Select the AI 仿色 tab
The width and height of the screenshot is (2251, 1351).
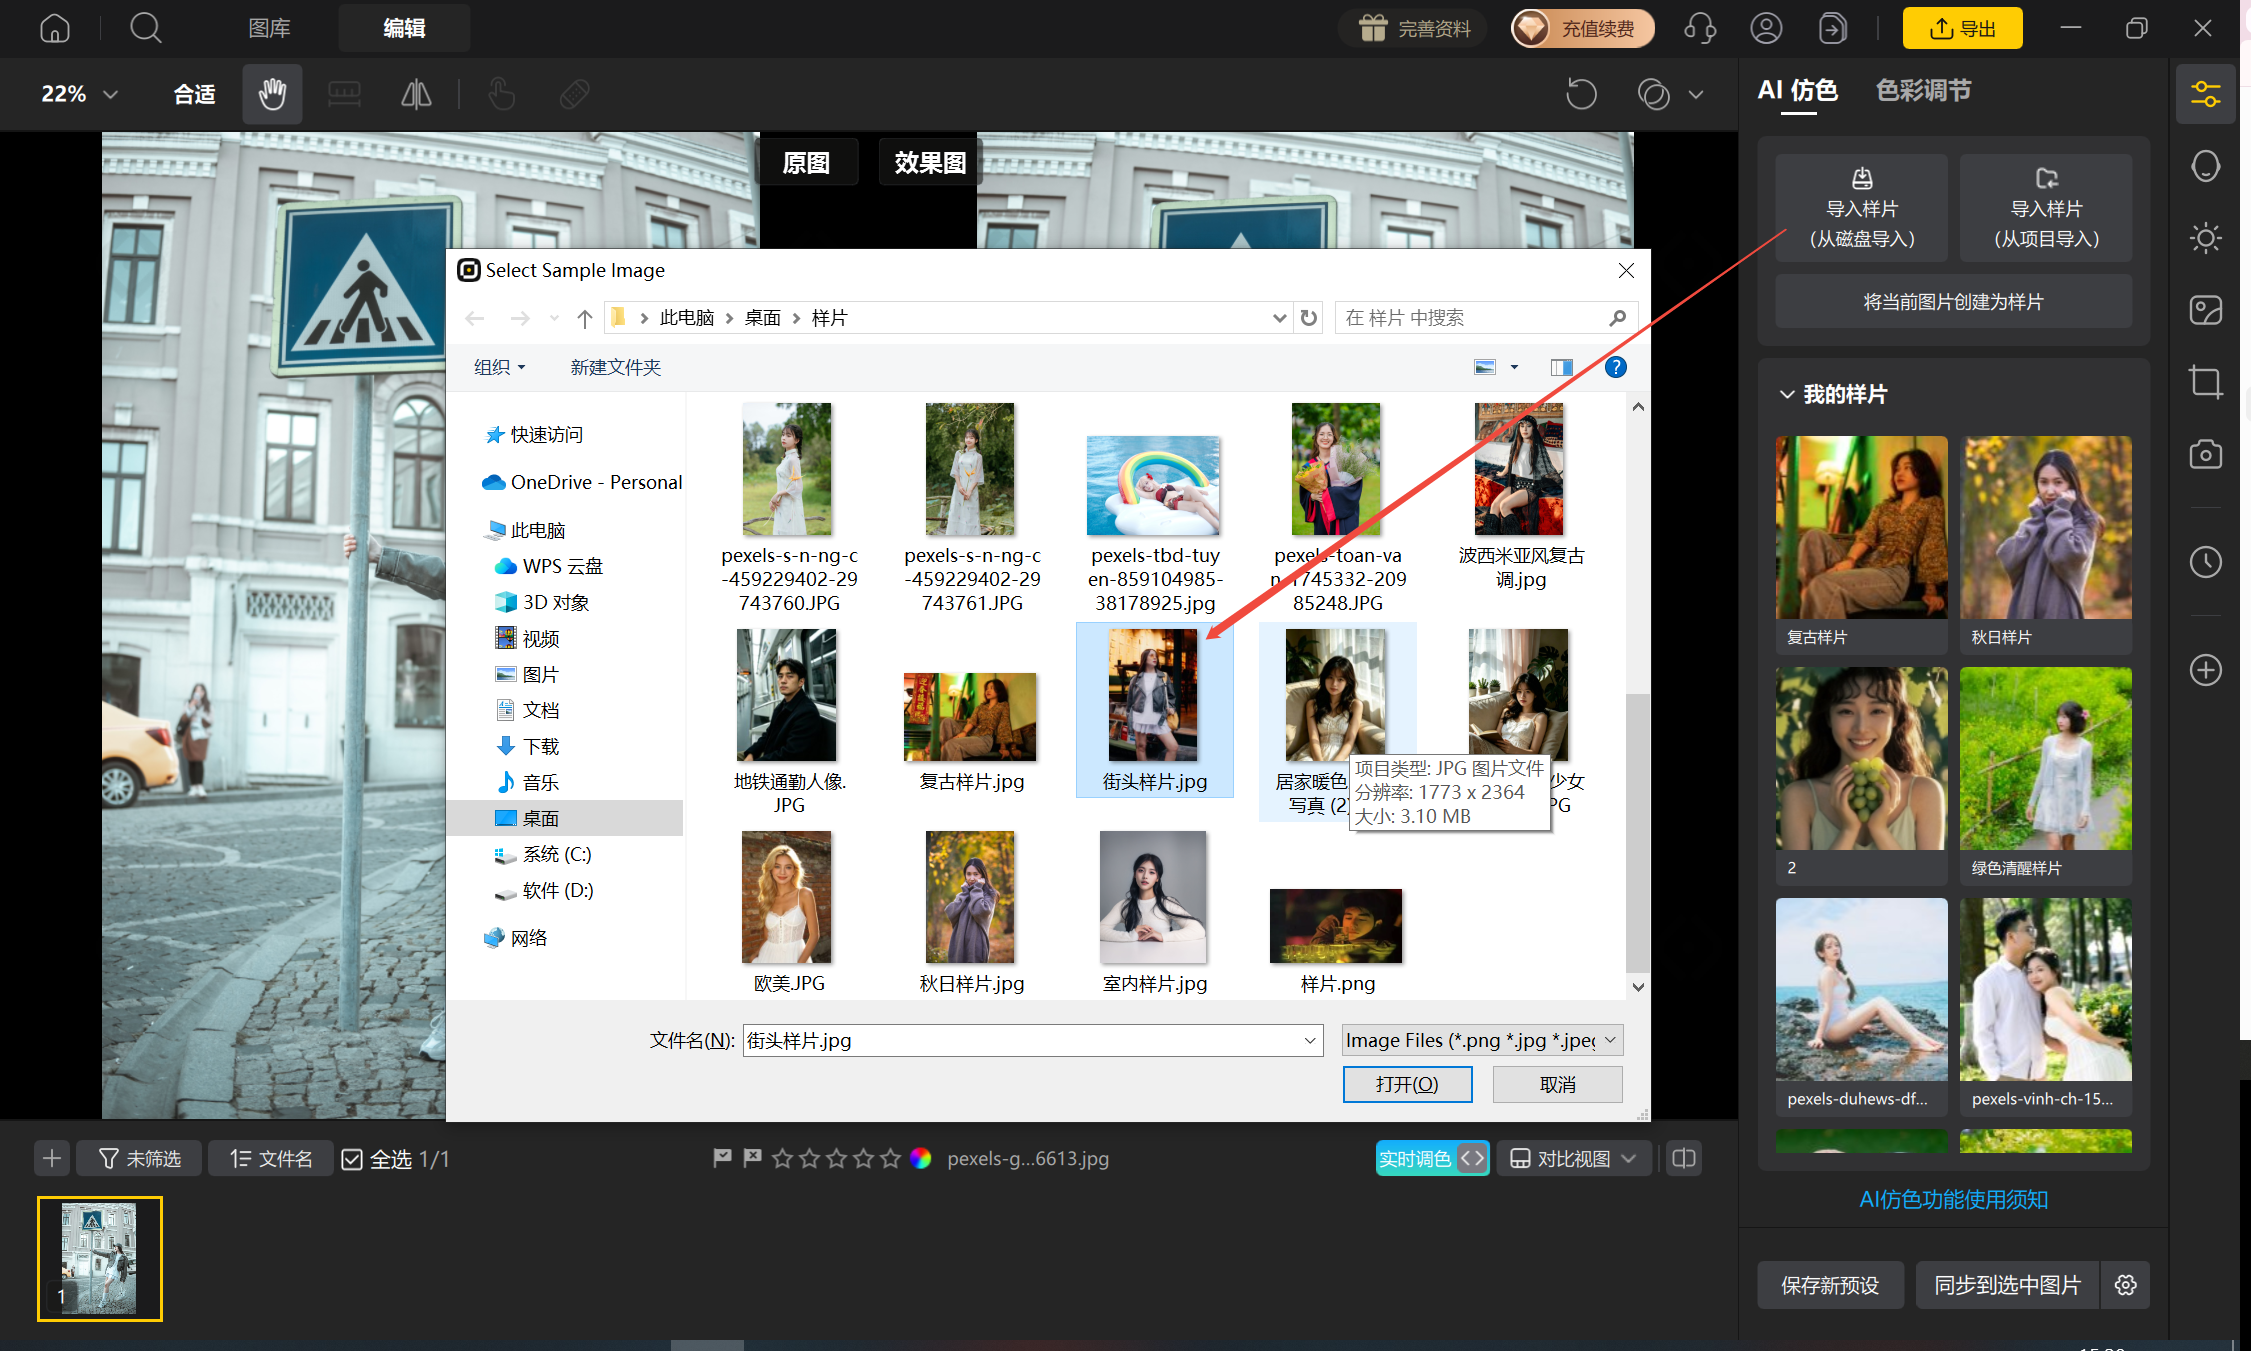pyautogui.click(x=1797, y=91)
